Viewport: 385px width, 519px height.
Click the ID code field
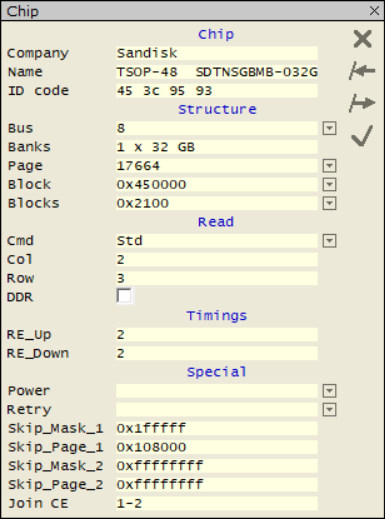coord(217,91)
